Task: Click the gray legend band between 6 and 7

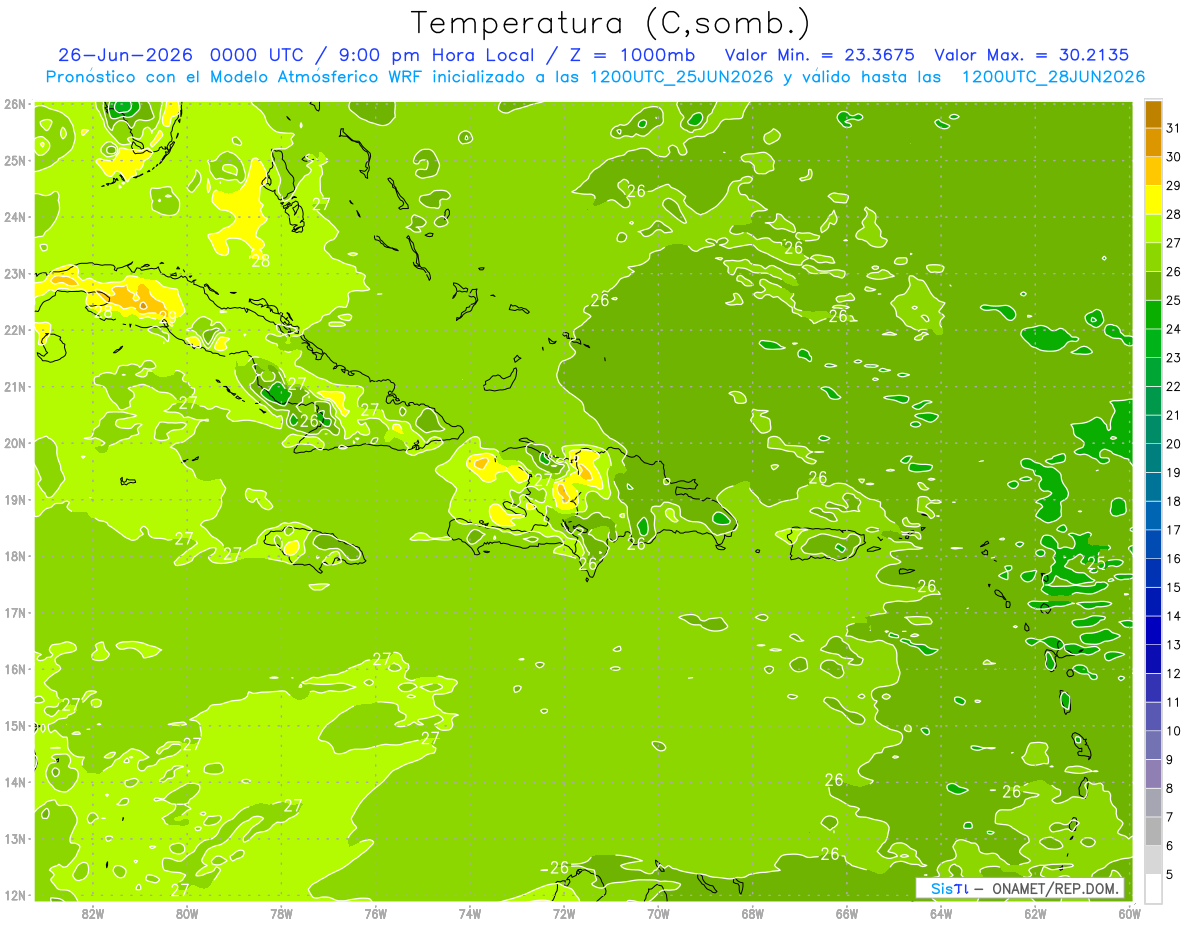Action: pos(1153,831)
